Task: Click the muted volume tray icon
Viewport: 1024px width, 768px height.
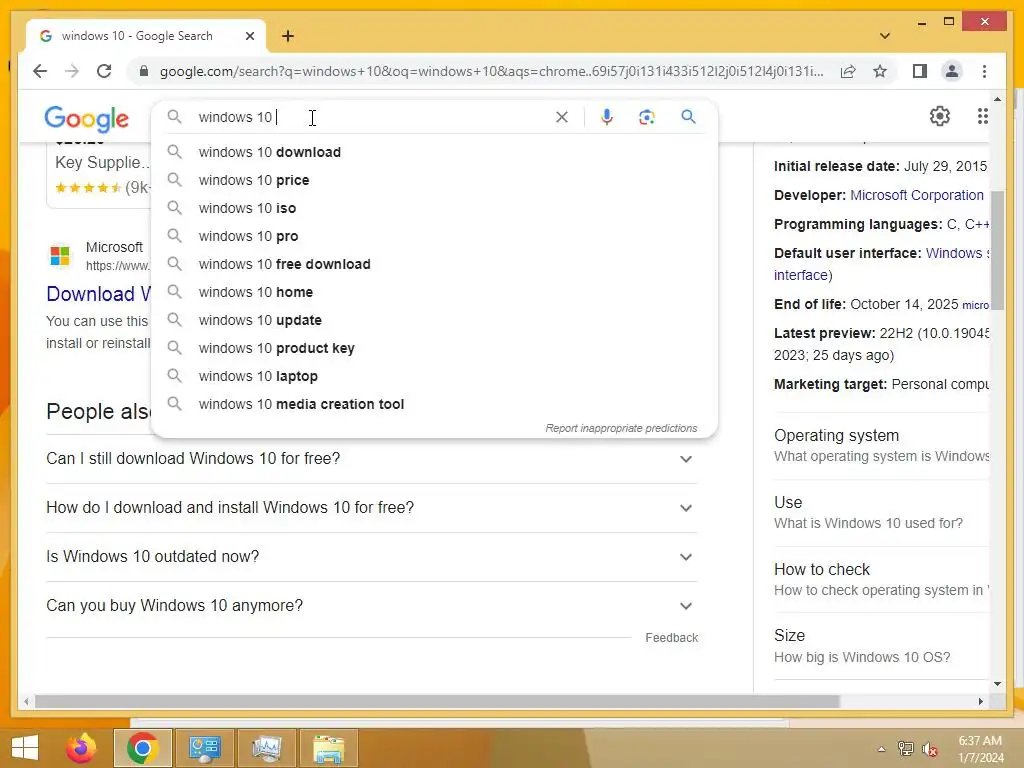Action: coord(930,749)
